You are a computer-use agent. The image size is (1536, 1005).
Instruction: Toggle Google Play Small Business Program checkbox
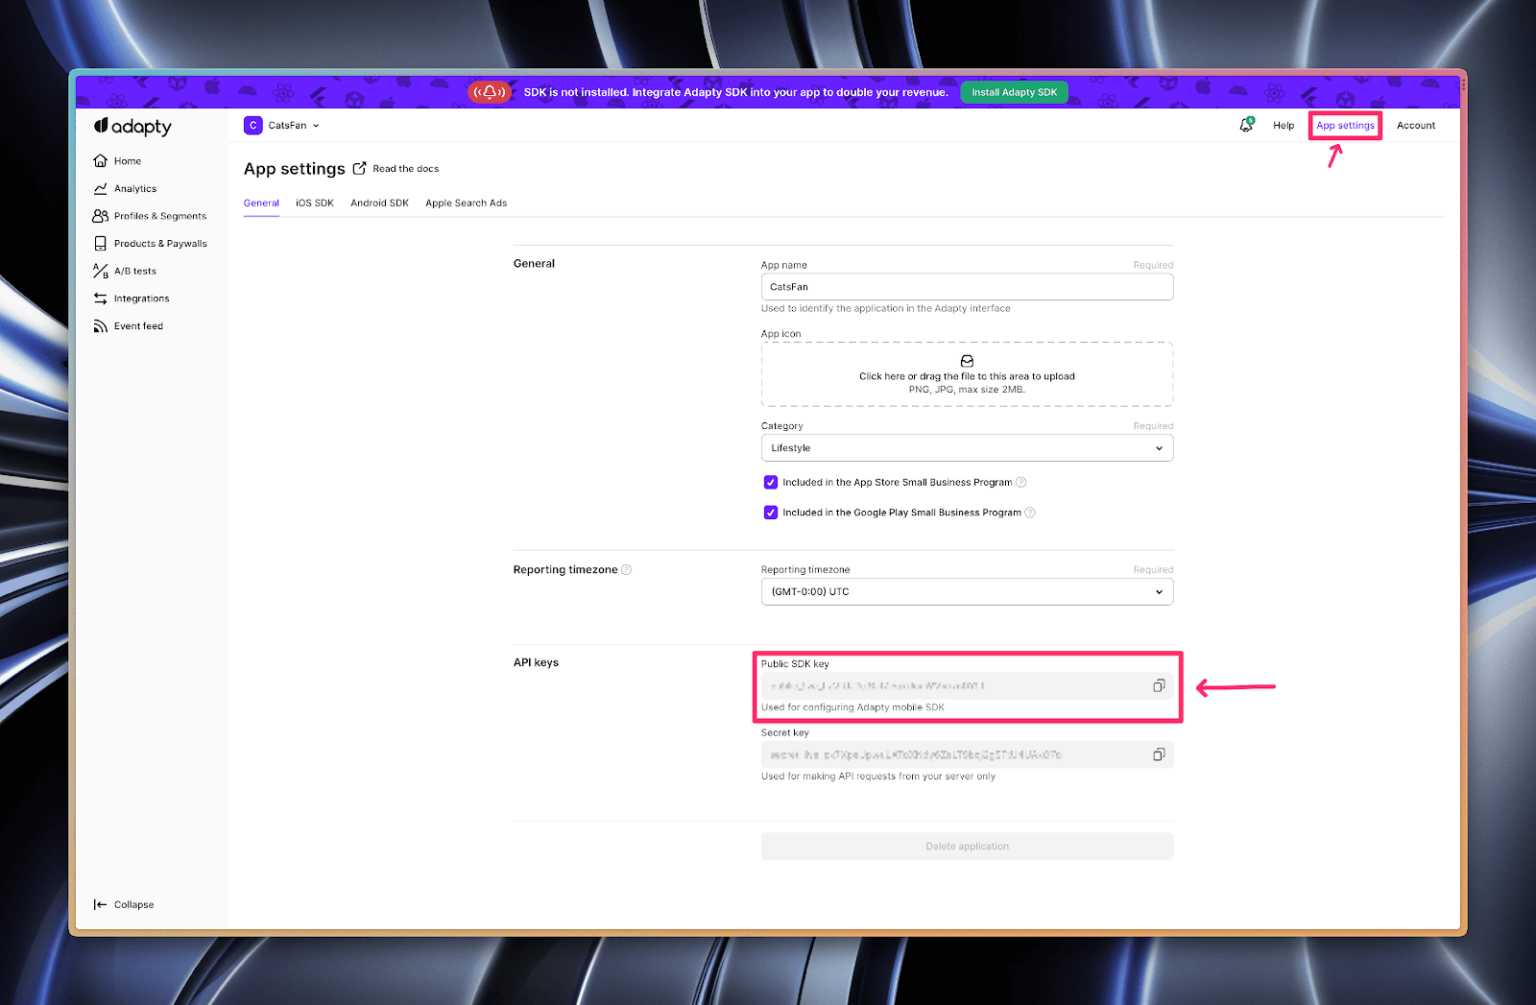point(771,513)
